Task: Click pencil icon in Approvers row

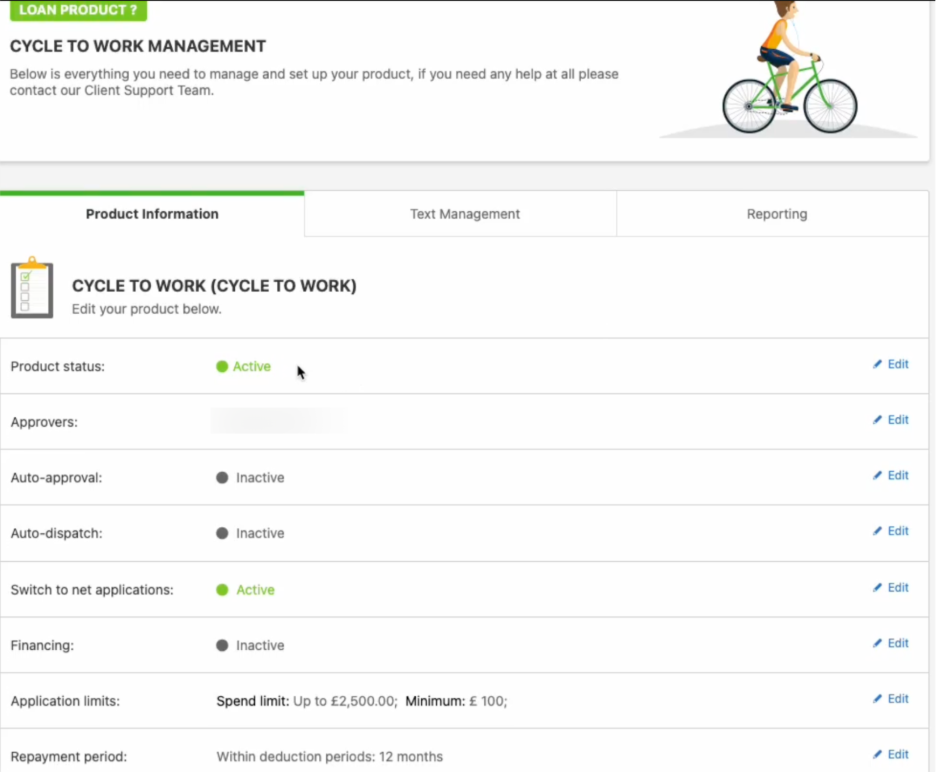Action: tap(877, 421)
